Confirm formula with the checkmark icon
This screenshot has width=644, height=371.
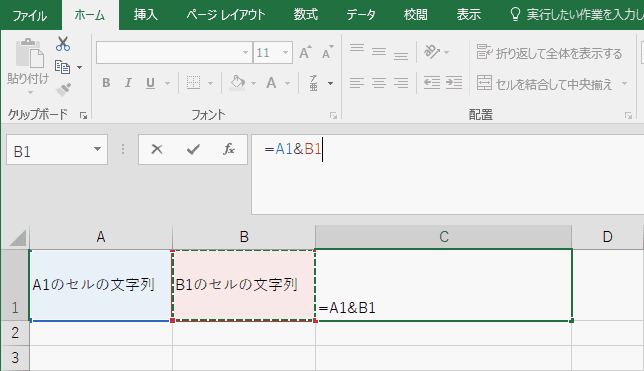[193, 149]
